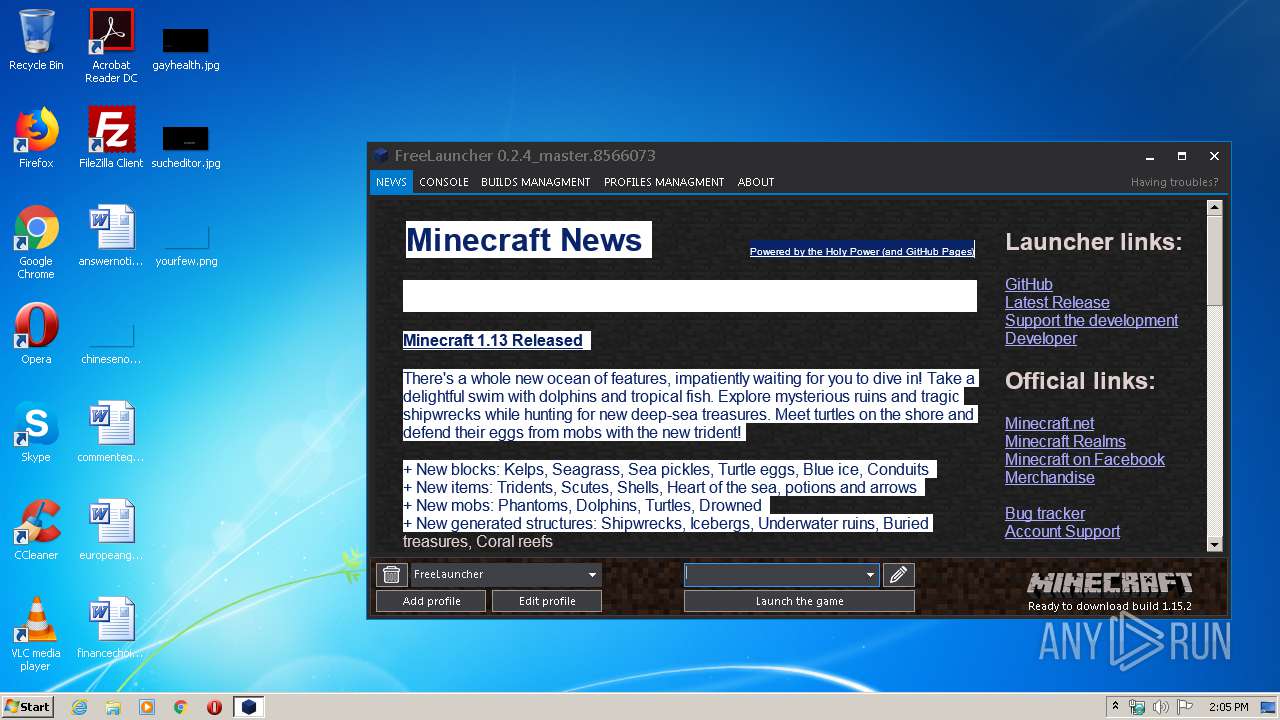
Task: Click the network tray icon
Action: [1137, 707]
